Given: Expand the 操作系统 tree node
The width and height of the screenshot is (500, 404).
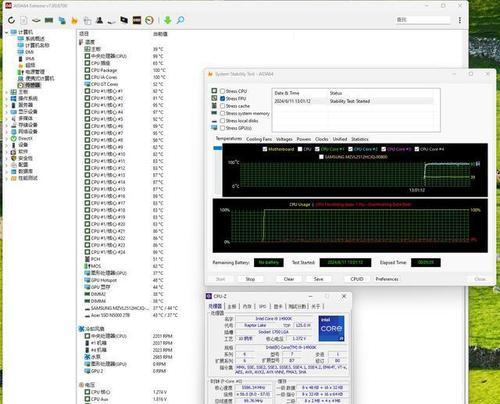Looking at the screenshot, I should pos(6,99).
